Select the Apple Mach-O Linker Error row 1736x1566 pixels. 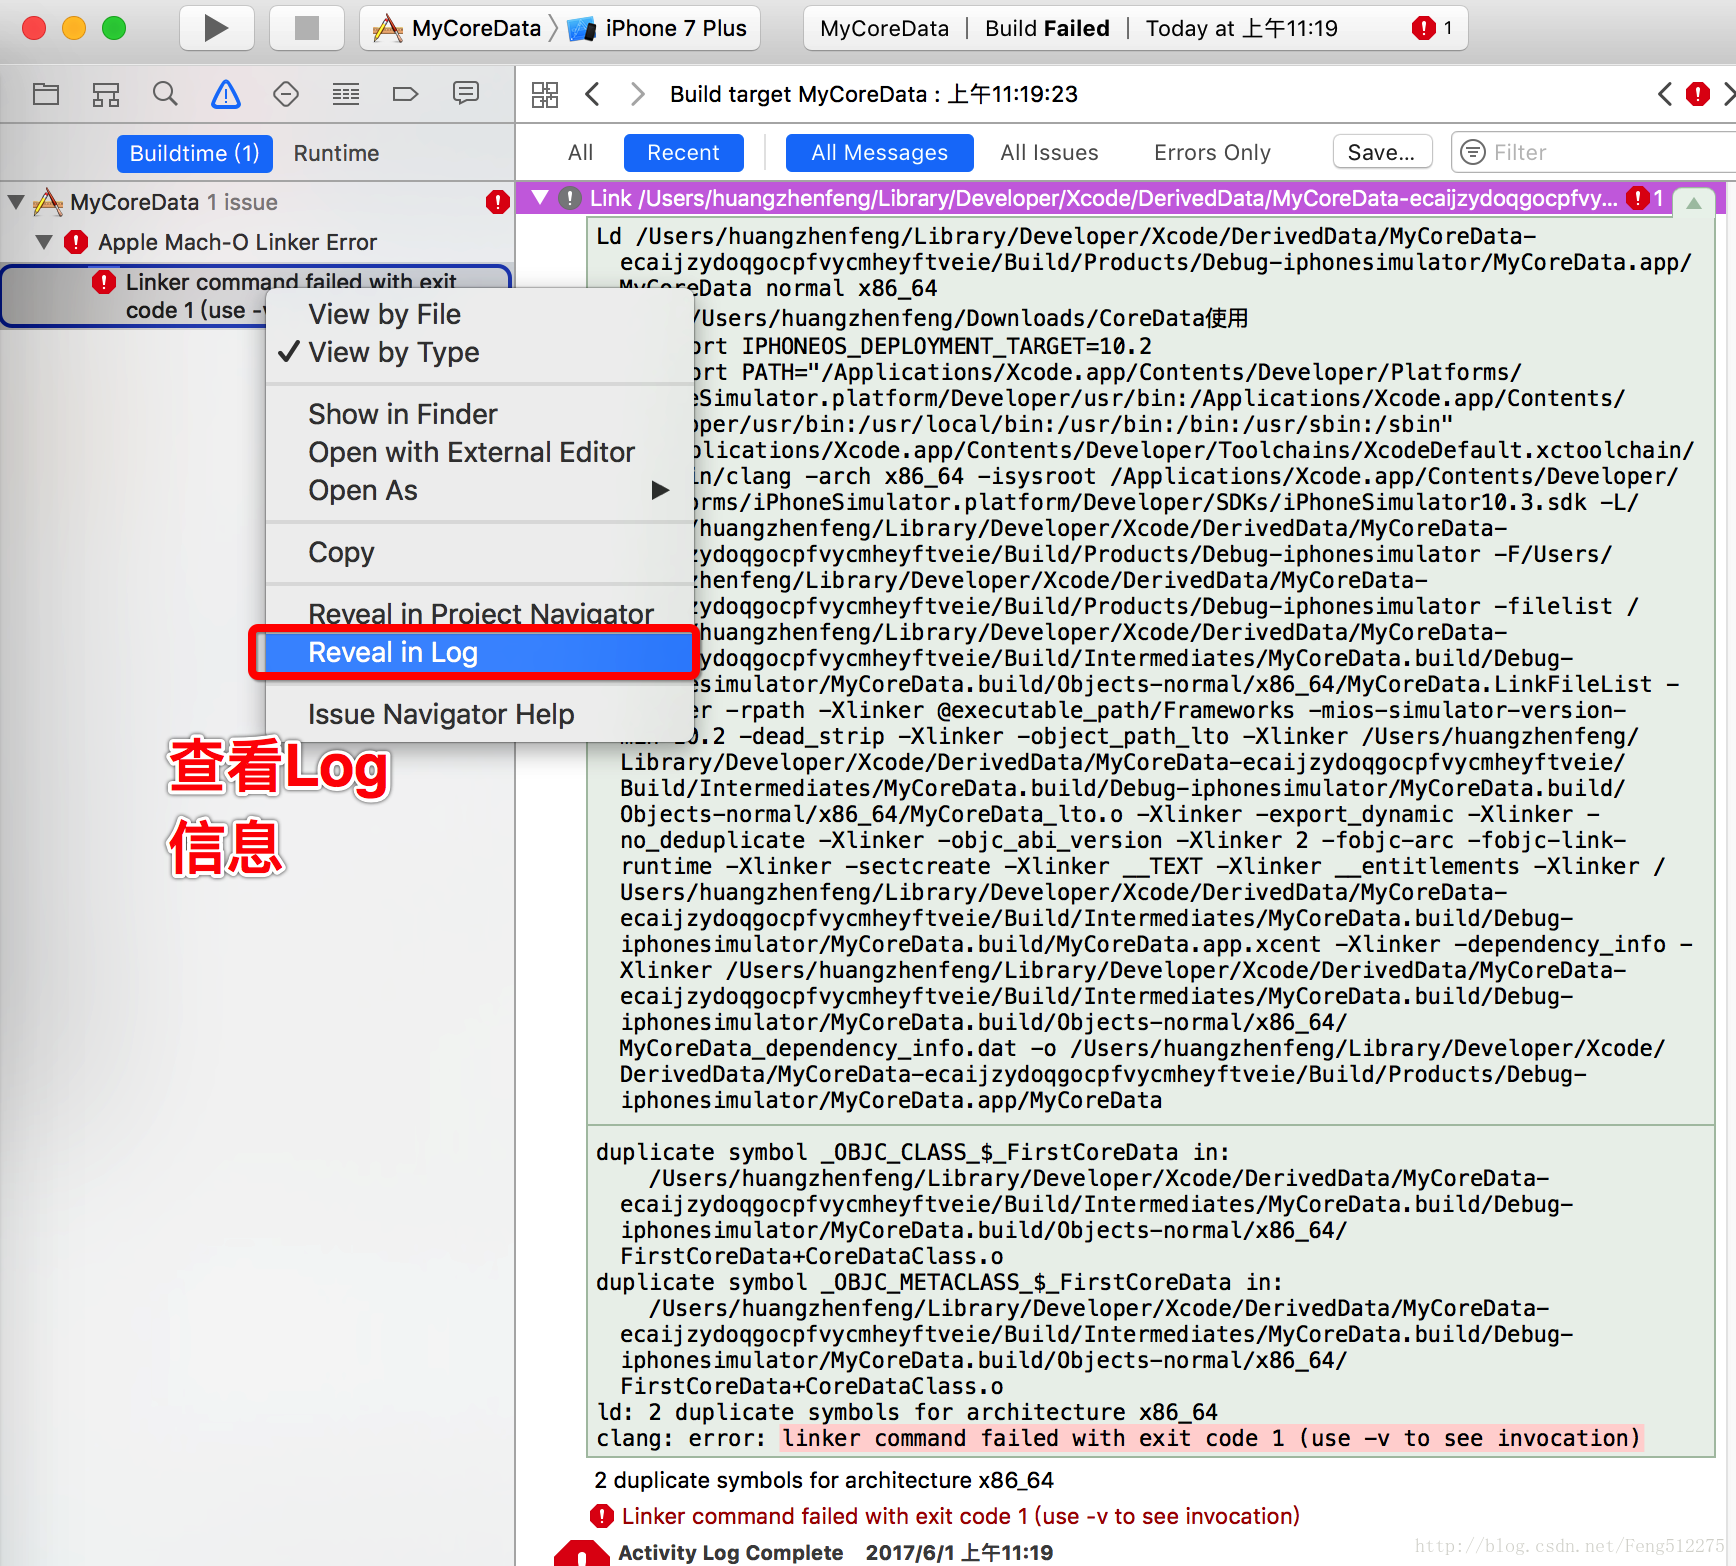coord(256,242)
